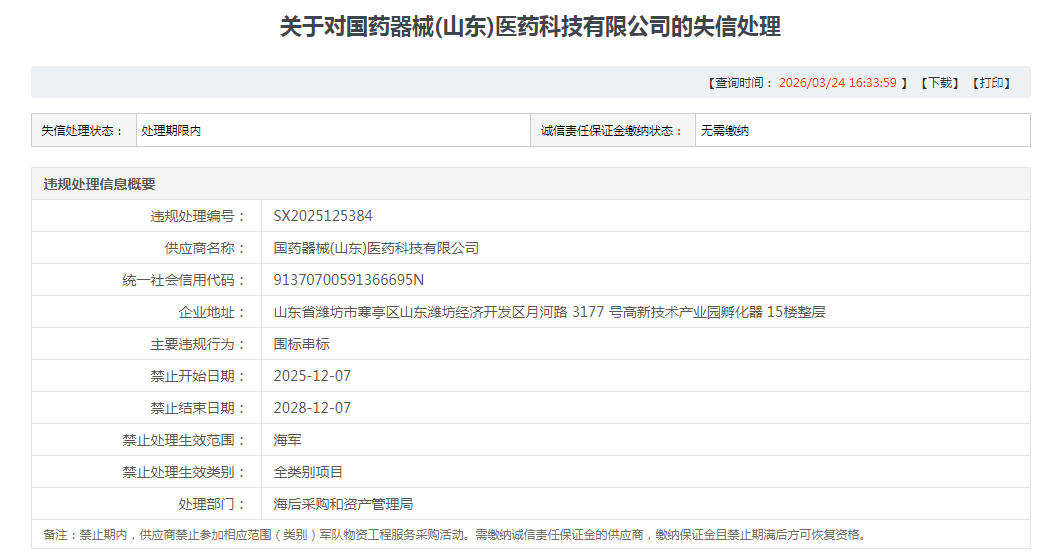
Task: Select the query time 2026/03/24 16:33:59
Action: pyautogui.click(x=837, y=83)
